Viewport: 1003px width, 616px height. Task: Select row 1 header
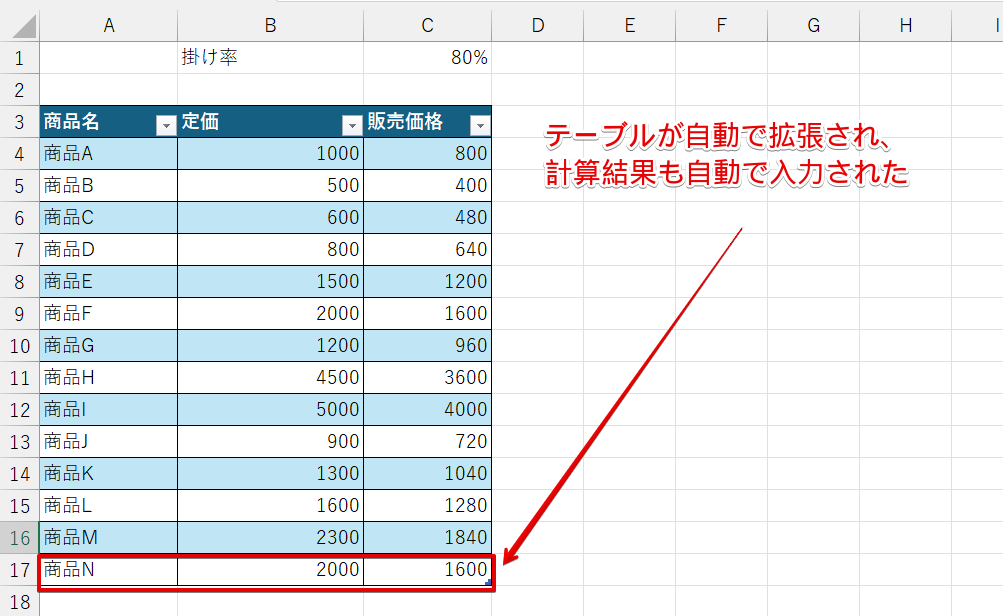[19, 58]
